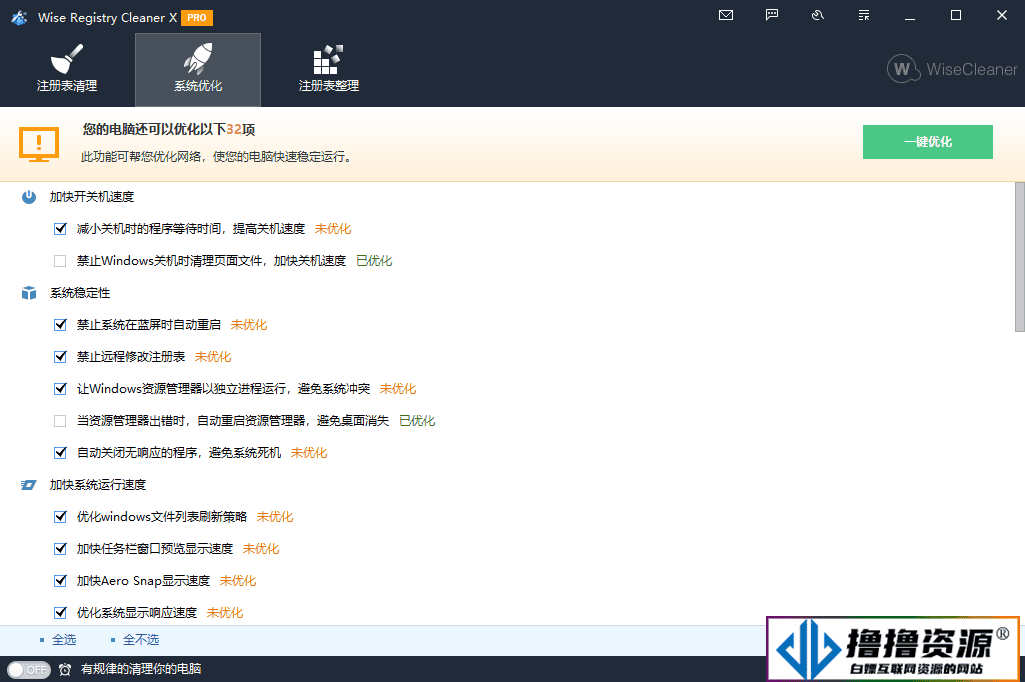Uncheck 减小关机时的程序等待时间 checkbox
Screen dimensions: 1025x682
(x=60, y=229)
